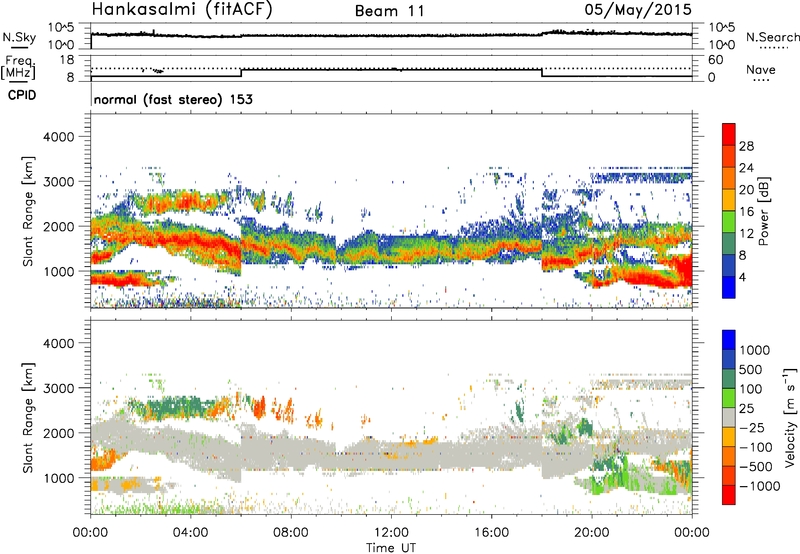Image resolution: width=800 pixels, height=554 pixels.
Task: Click the '16:00' time tick label
Action: pos(491,533)
